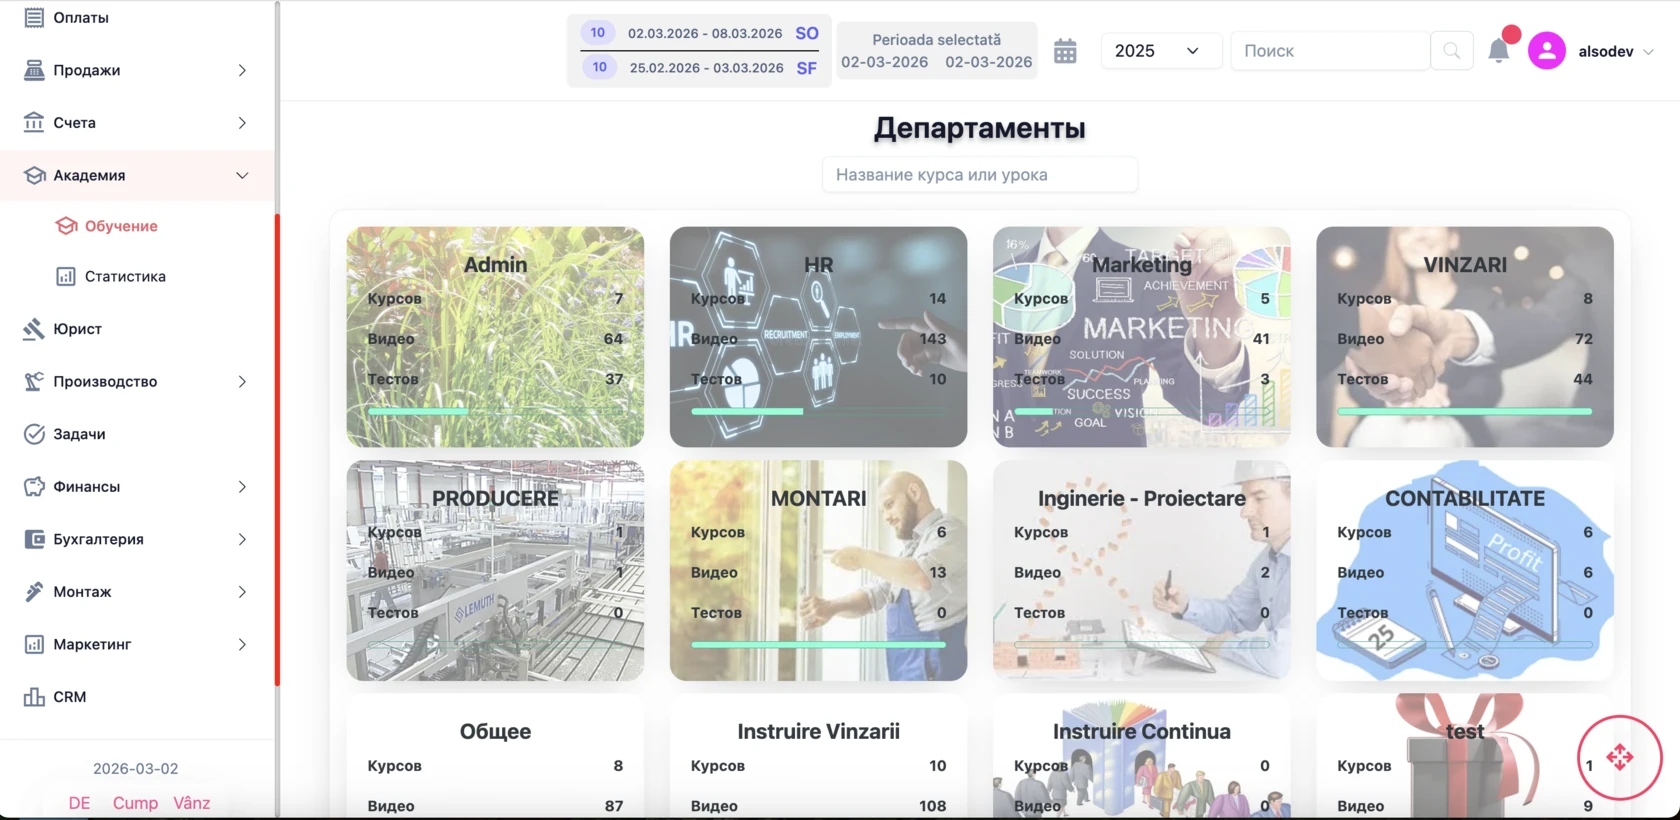Image resolution: width=1680 pixels, height=820 pixels.
Task: Open Обучение in the sidebar
Action: coord(121,226)
